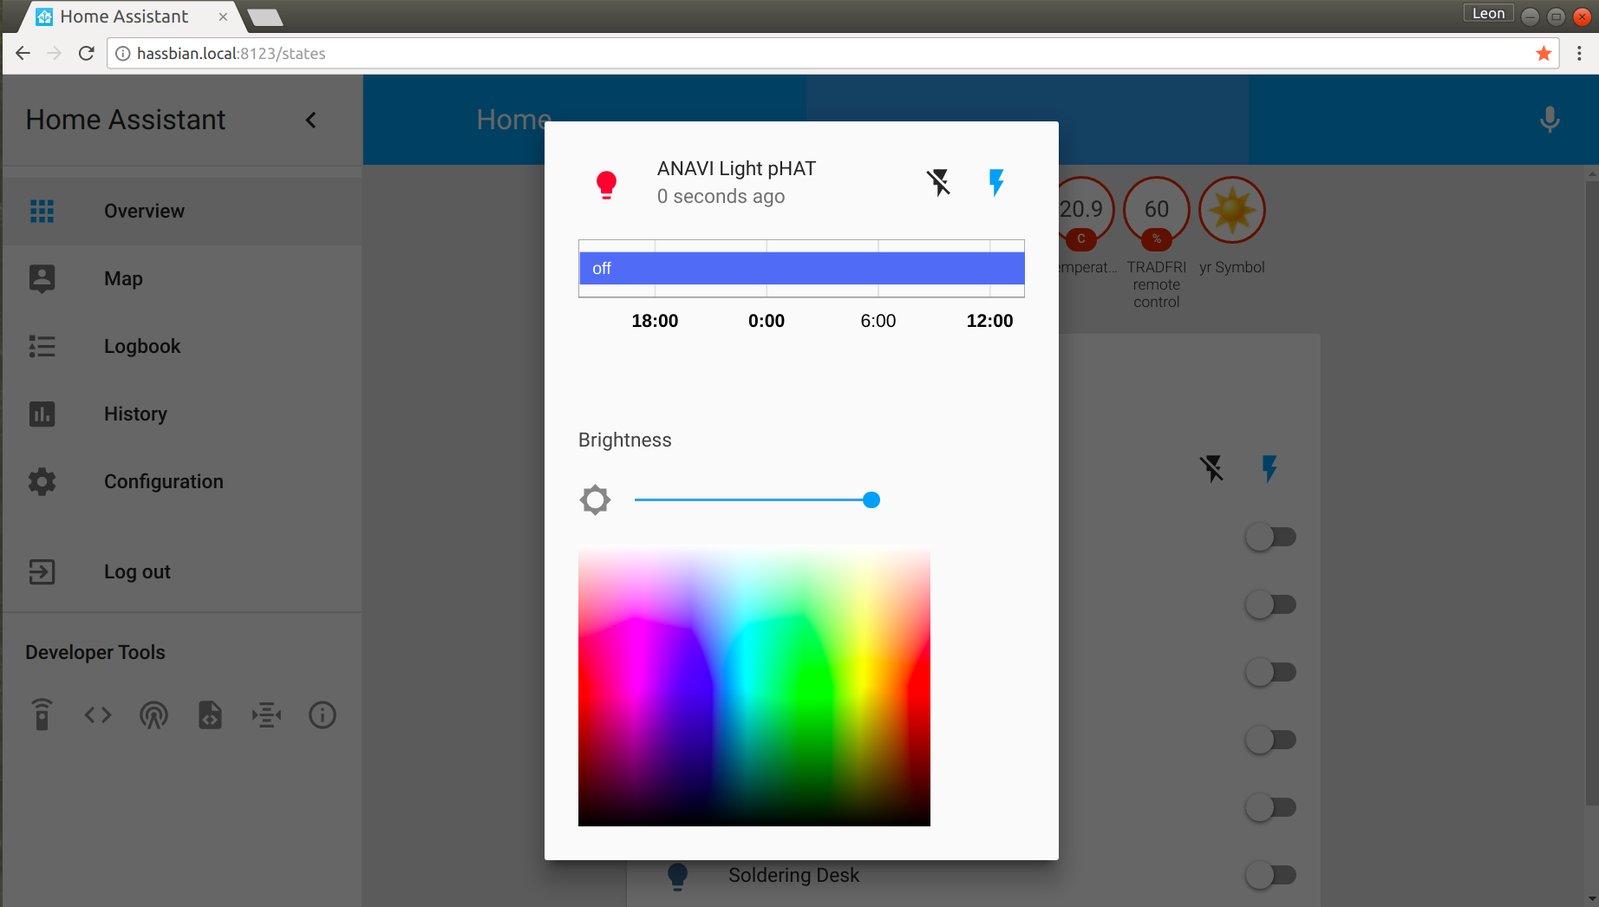The width and height of the screenshot is (1599, 907).
Task: Toggle the first light switch in the card
Action: point(1270,537)
